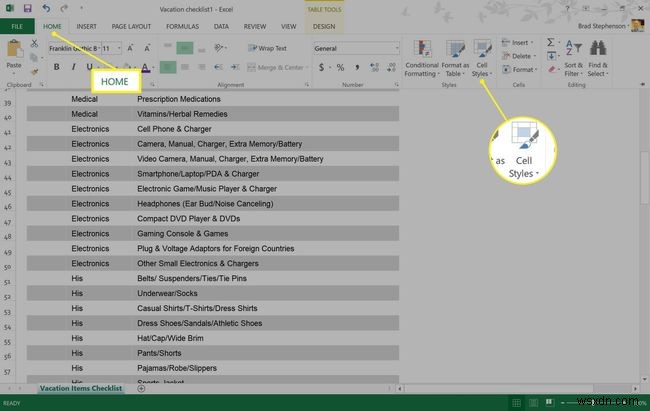This screenshot has height=411, width=650.
Task: Decrease the cell indent
Action: (x=218, y=67)
